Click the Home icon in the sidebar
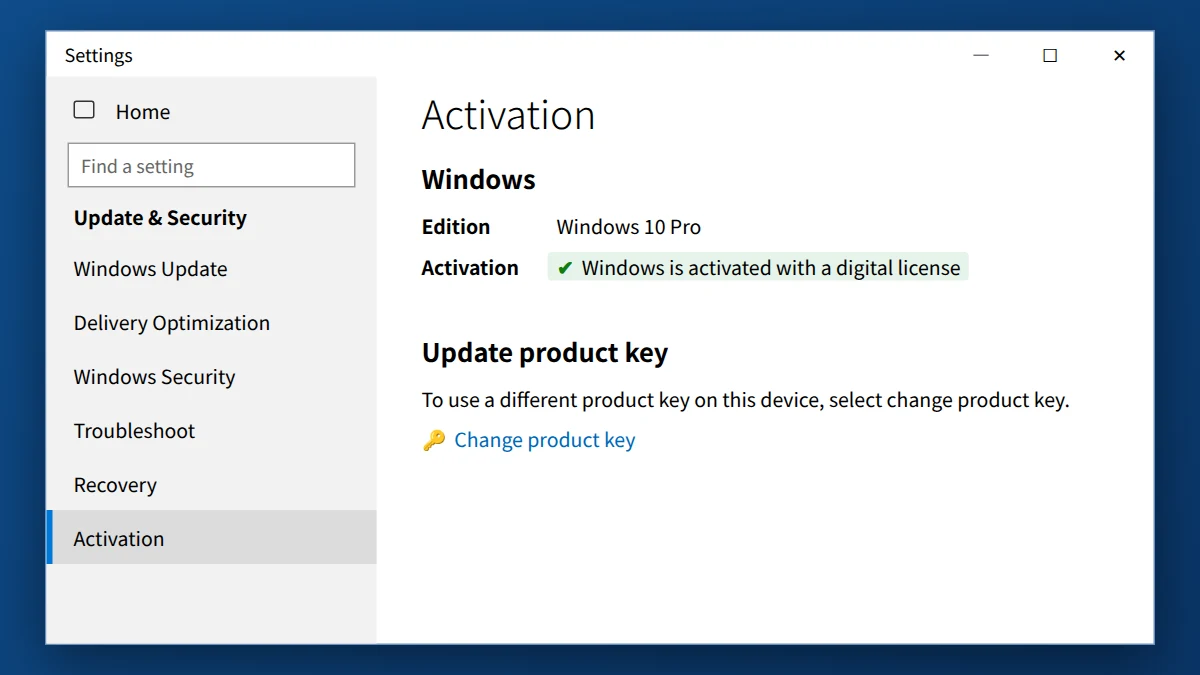 coord(84,111)
